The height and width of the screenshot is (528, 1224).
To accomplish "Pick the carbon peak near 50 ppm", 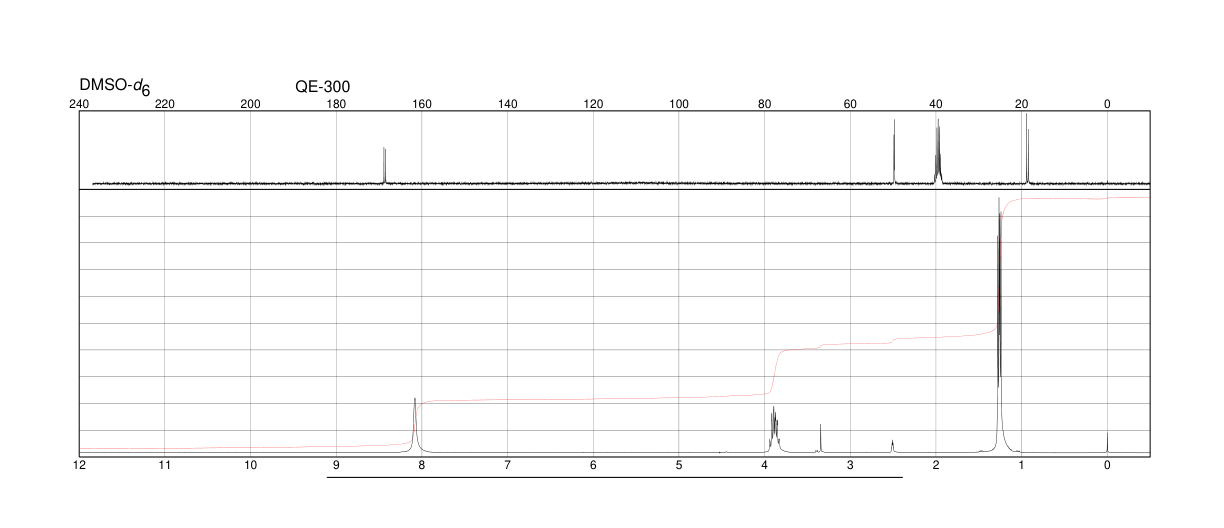I will point(894,151).
